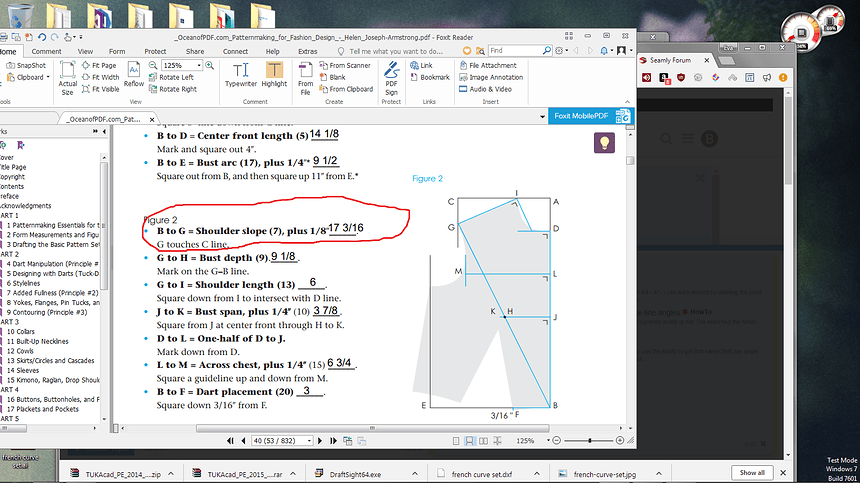Open bookmark 6 Stylelines
Image resolution: width=860 pixels, height=483 pixels.
pyautogui.click(x=24, y=283)
